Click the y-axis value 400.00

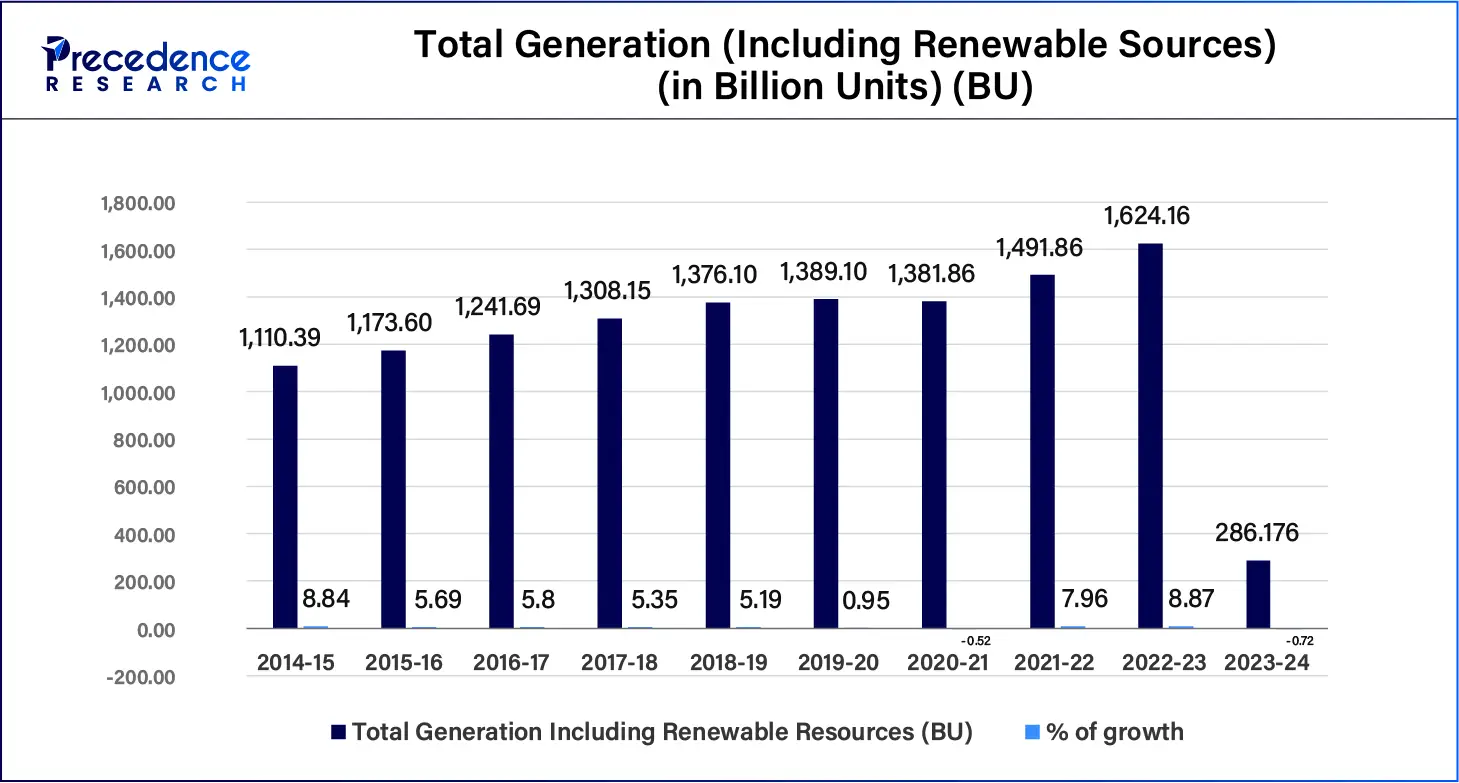point(145,535)
